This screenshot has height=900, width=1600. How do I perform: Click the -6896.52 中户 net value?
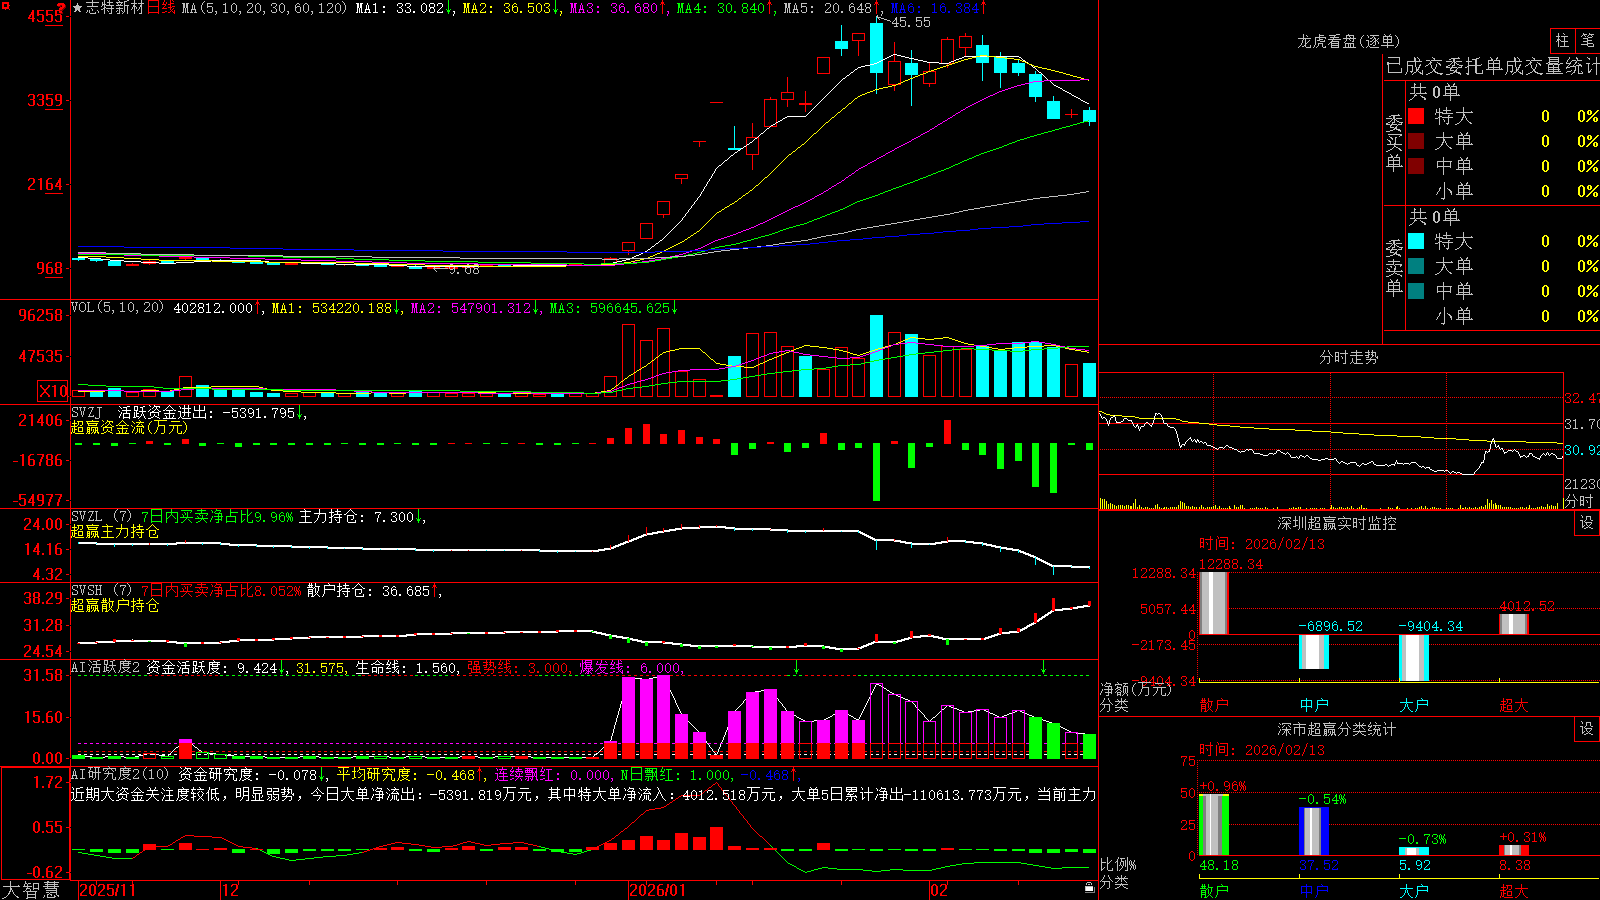pos(1330,626)
